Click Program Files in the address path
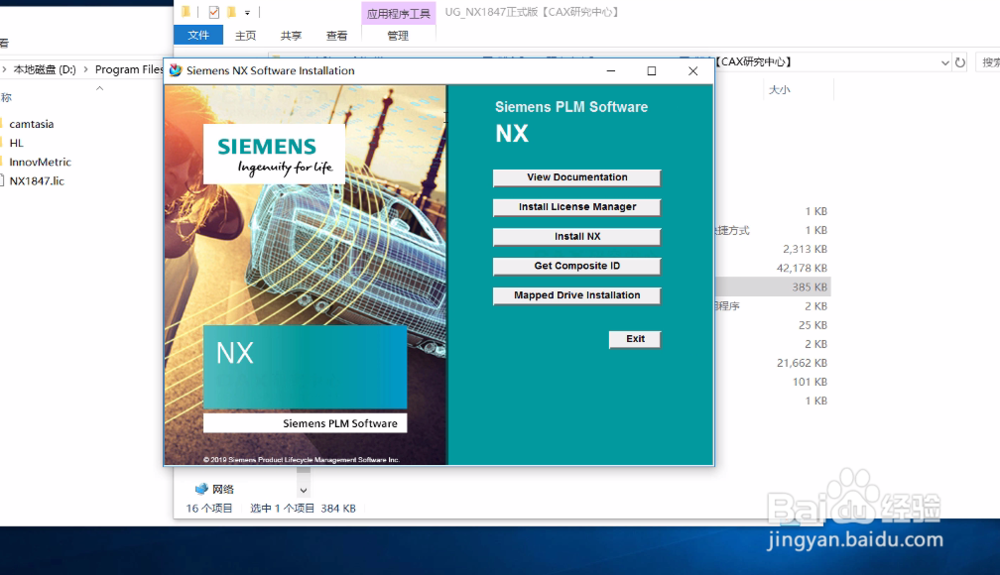Image resolution: width=1000 pixels, height=575 pixels. click(x=129, y=69)
